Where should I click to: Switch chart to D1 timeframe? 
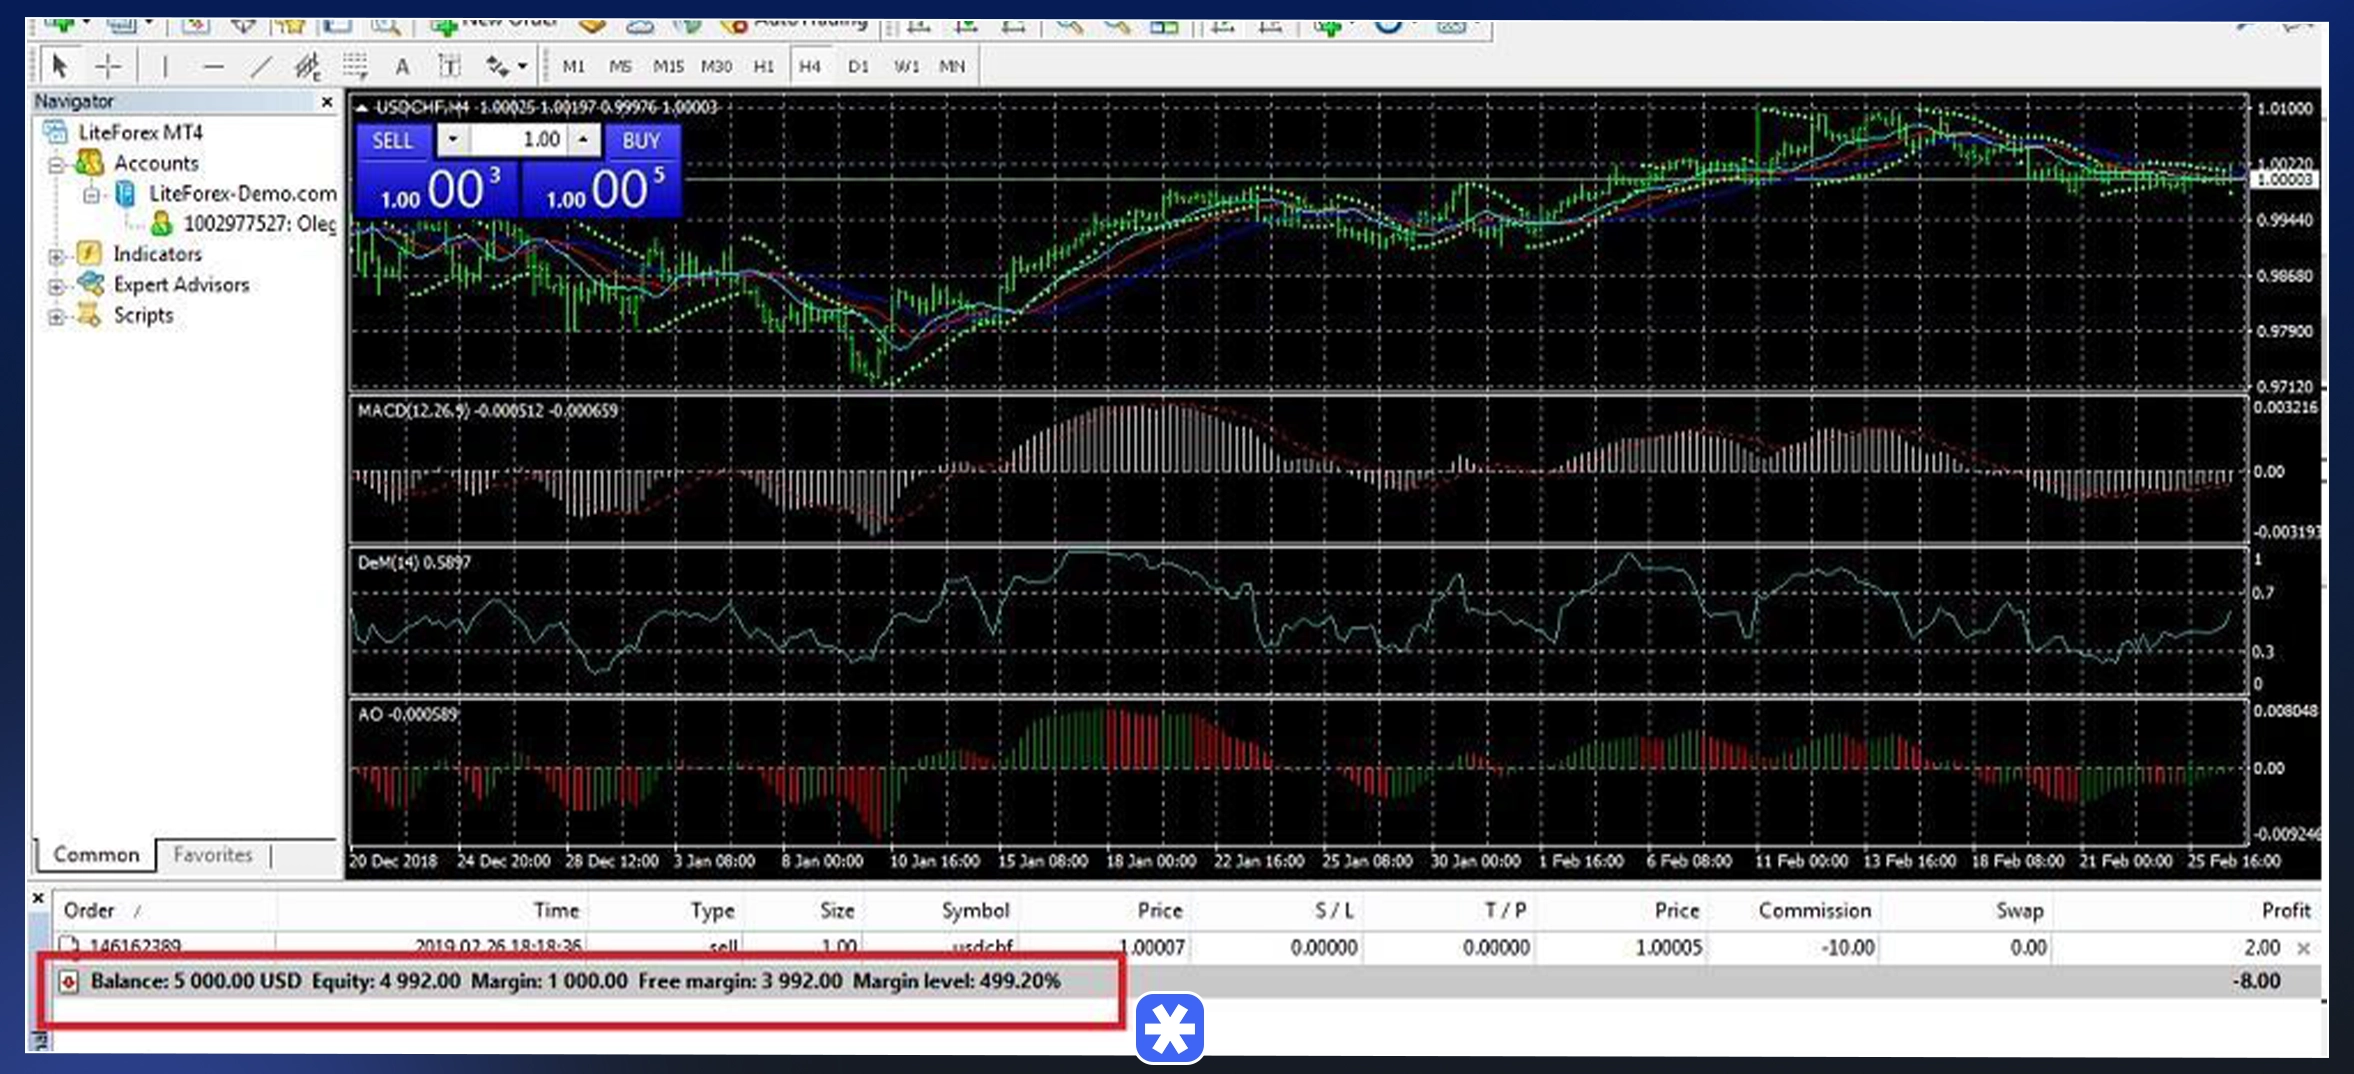pyautogui.click(x=858, y=67)
